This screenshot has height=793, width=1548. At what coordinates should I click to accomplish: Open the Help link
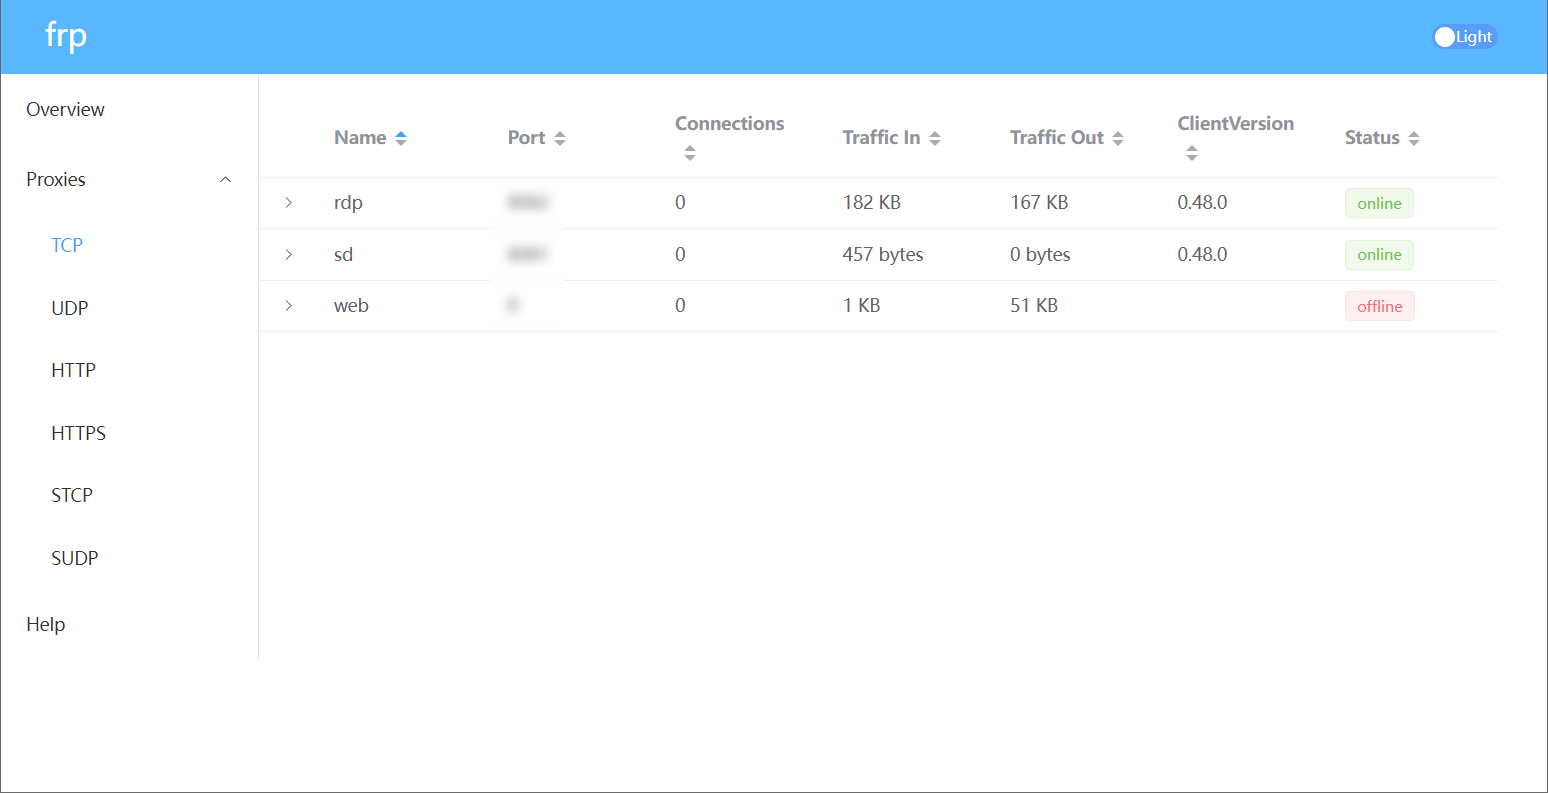click(x=46, y=624)
